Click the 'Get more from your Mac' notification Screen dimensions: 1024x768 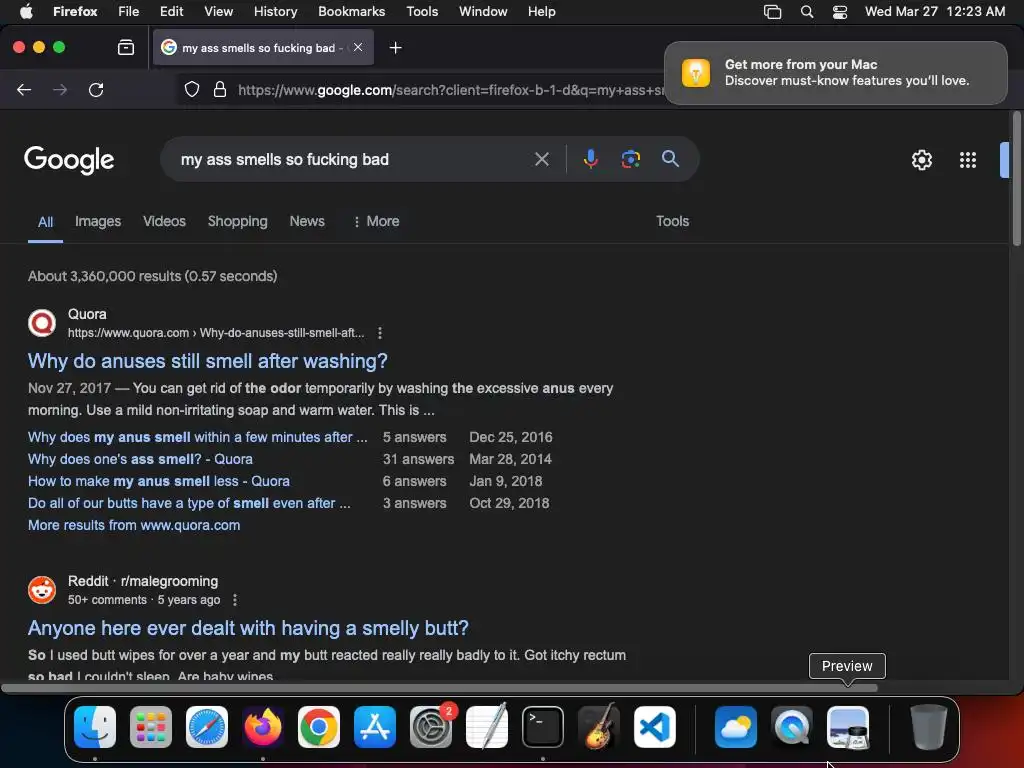click(836, 72)
